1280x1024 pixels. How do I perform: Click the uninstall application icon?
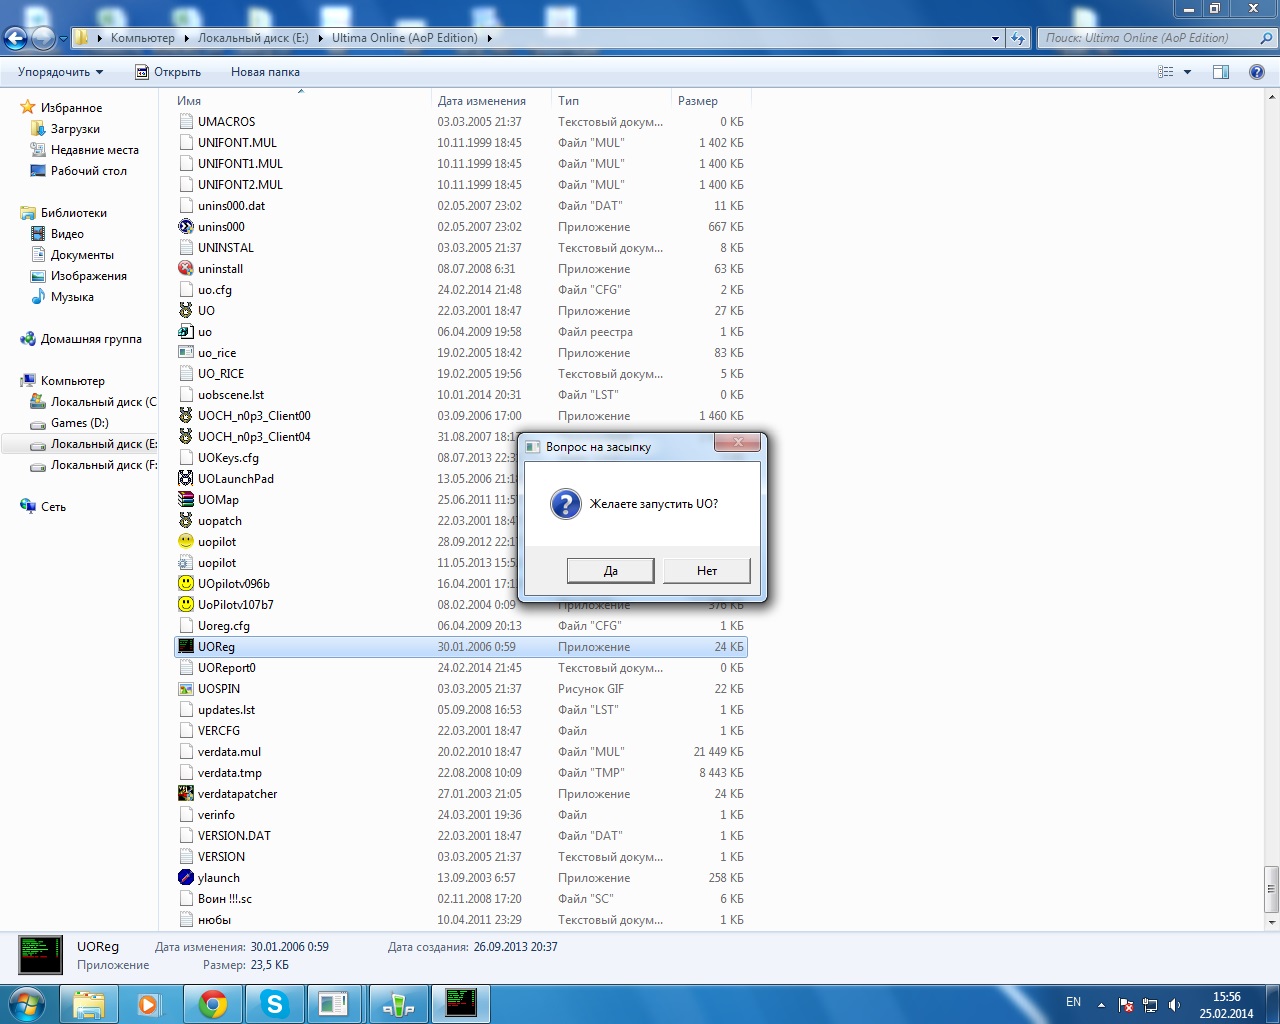(186, 269)
